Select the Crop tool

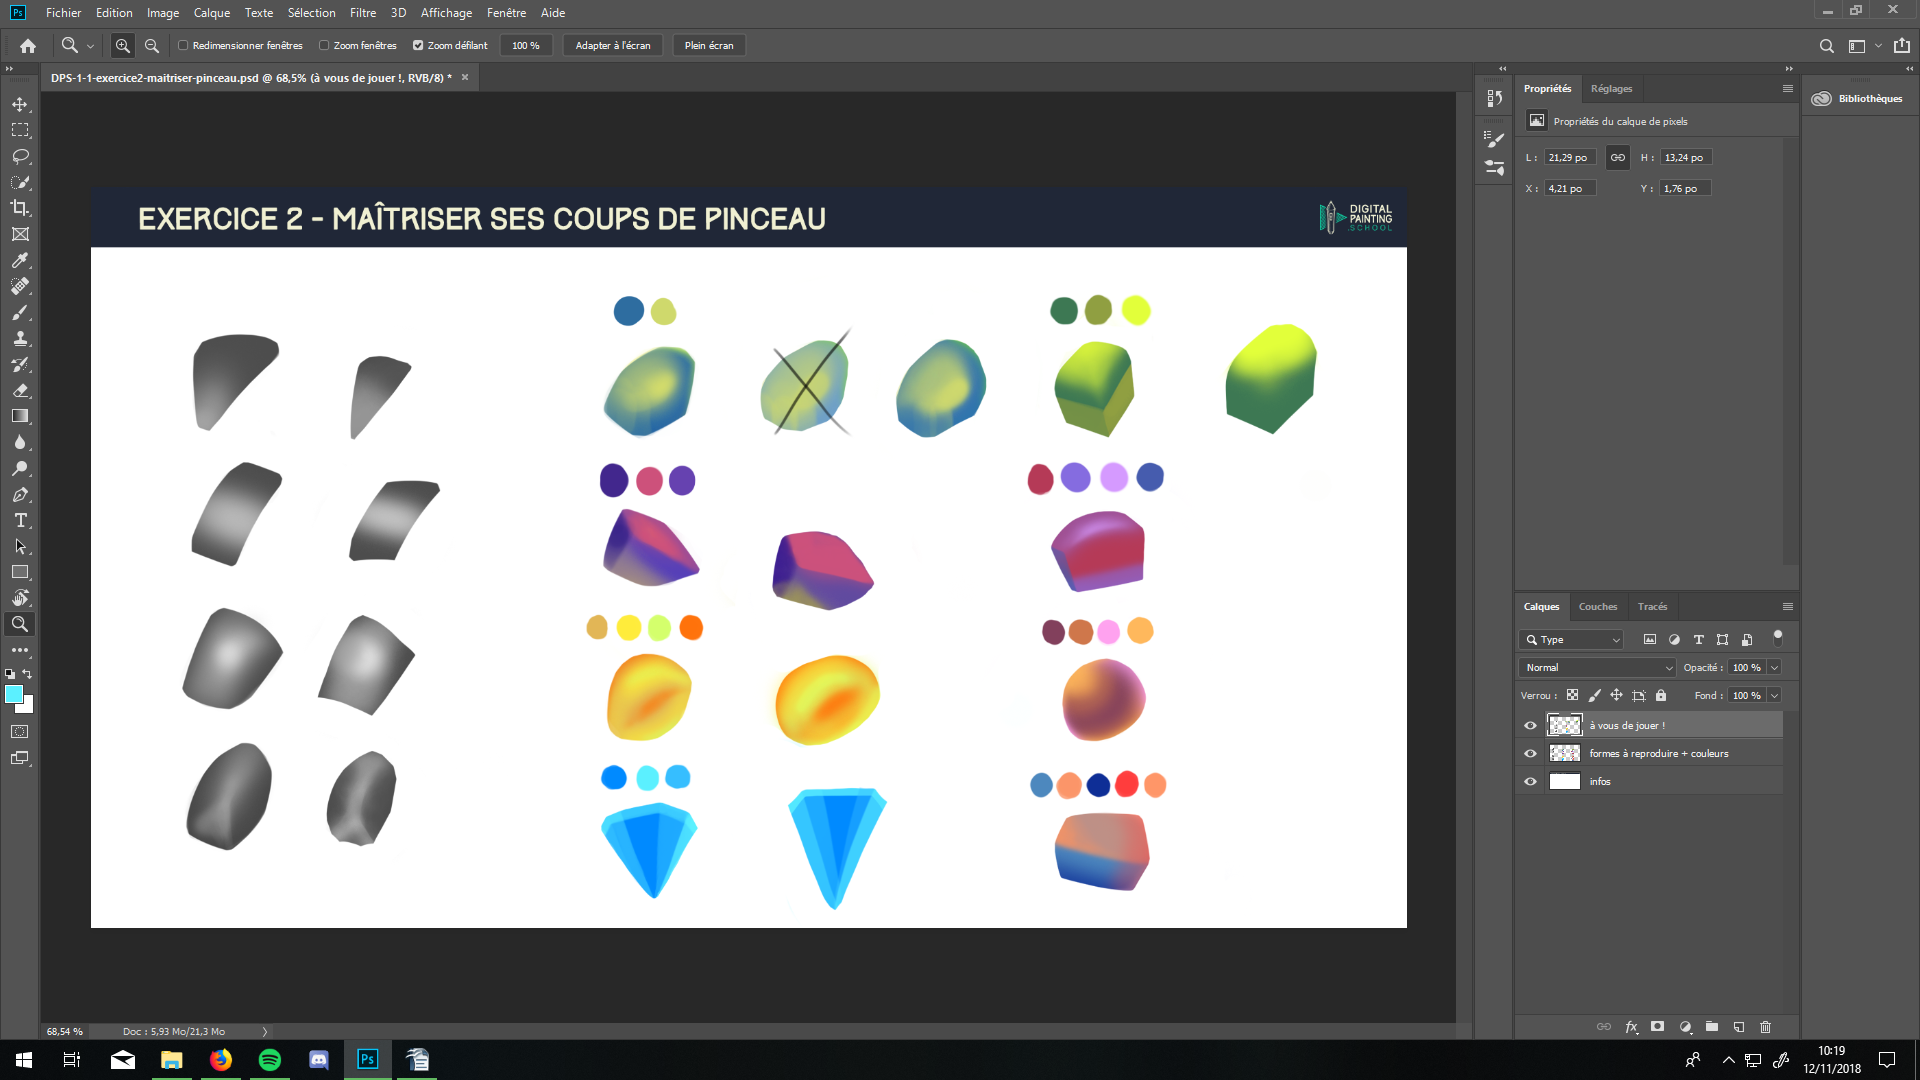coord(20,208)
